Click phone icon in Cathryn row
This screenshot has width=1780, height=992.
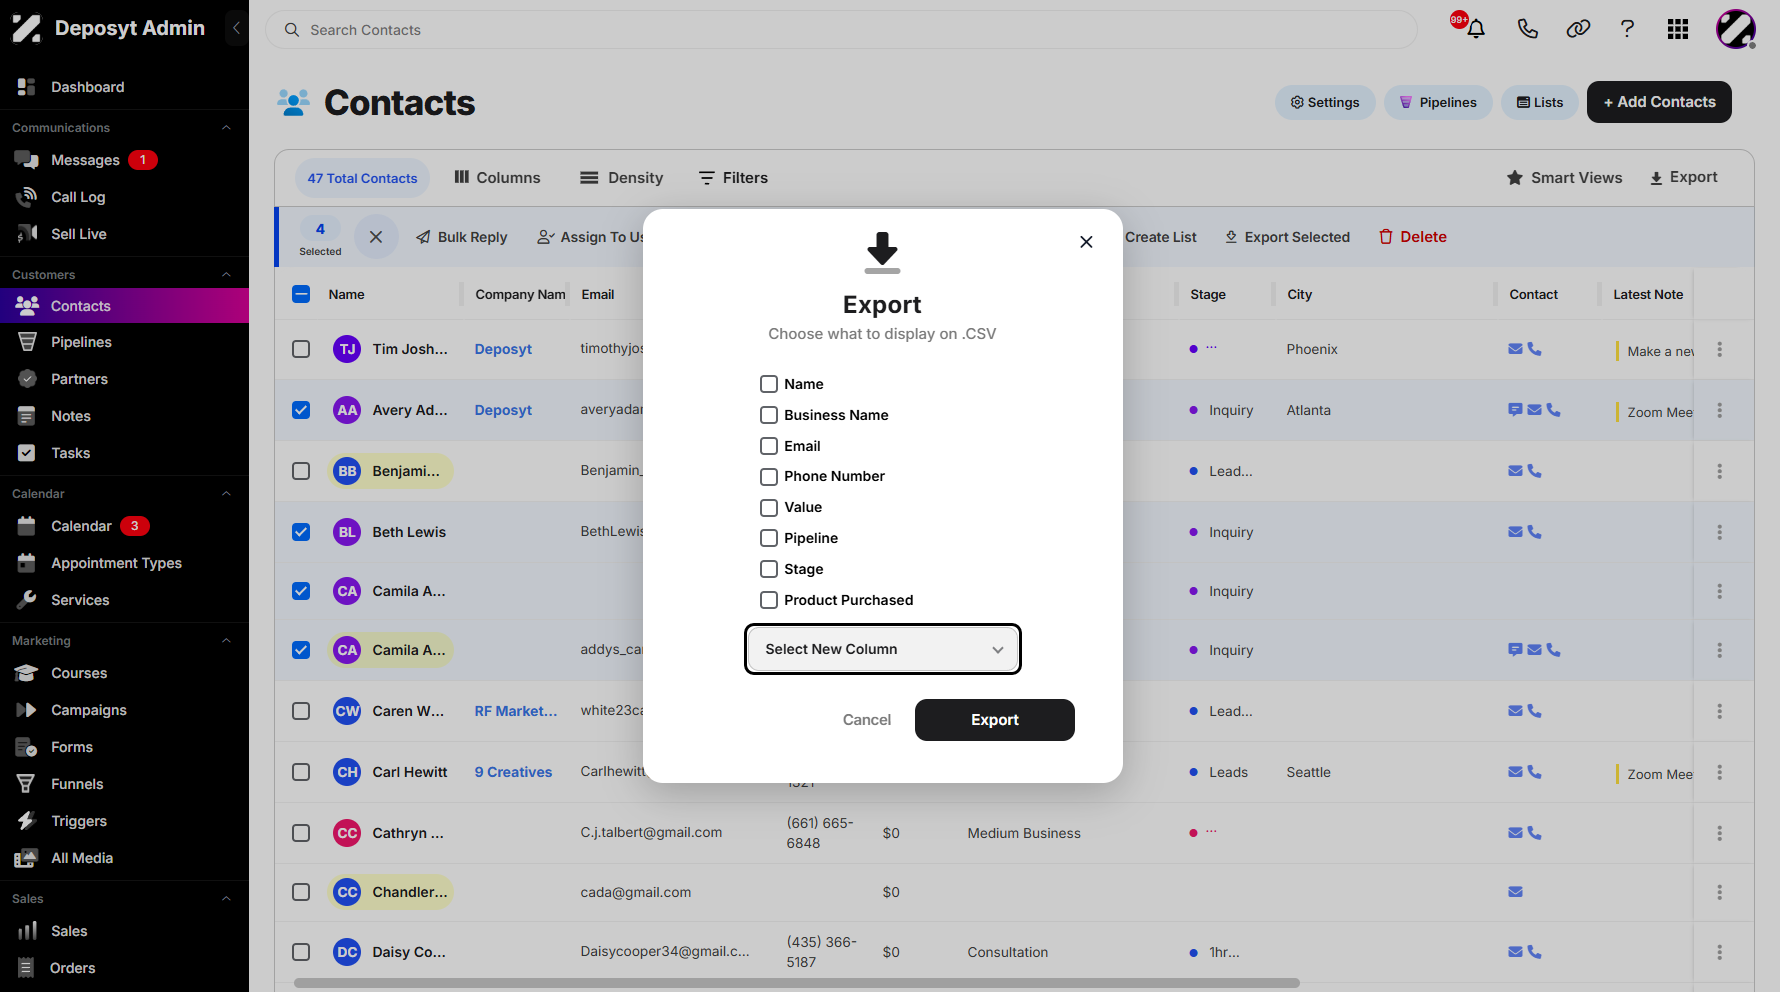(x=1534, y=832)
